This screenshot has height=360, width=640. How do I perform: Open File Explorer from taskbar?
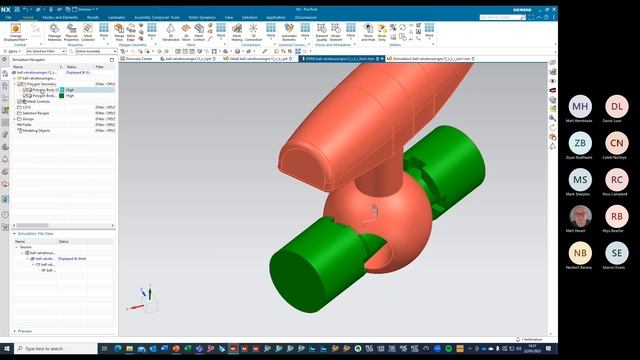point(129,348)
